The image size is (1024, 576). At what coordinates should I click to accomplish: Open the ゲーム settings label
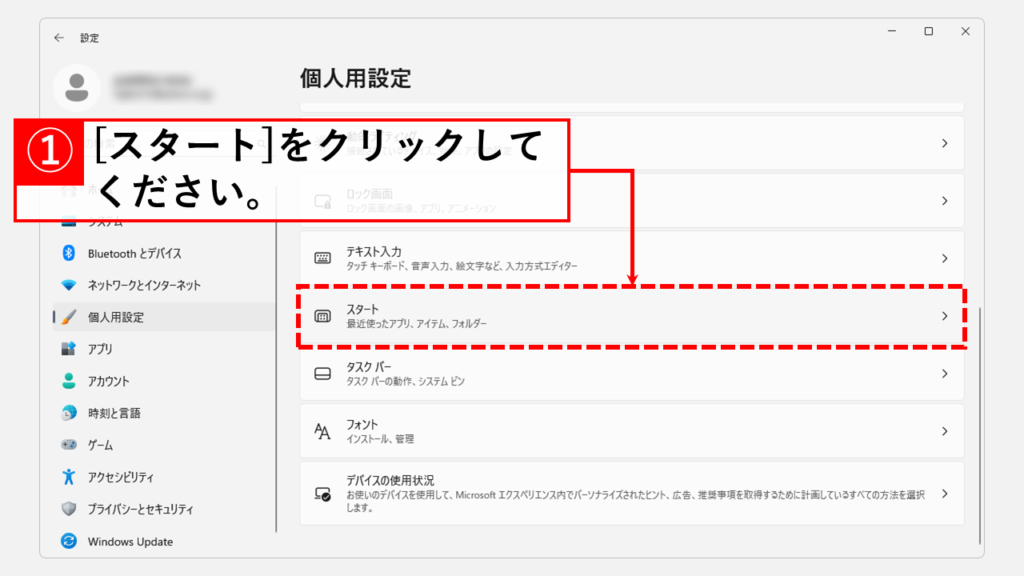pos(100,445)
